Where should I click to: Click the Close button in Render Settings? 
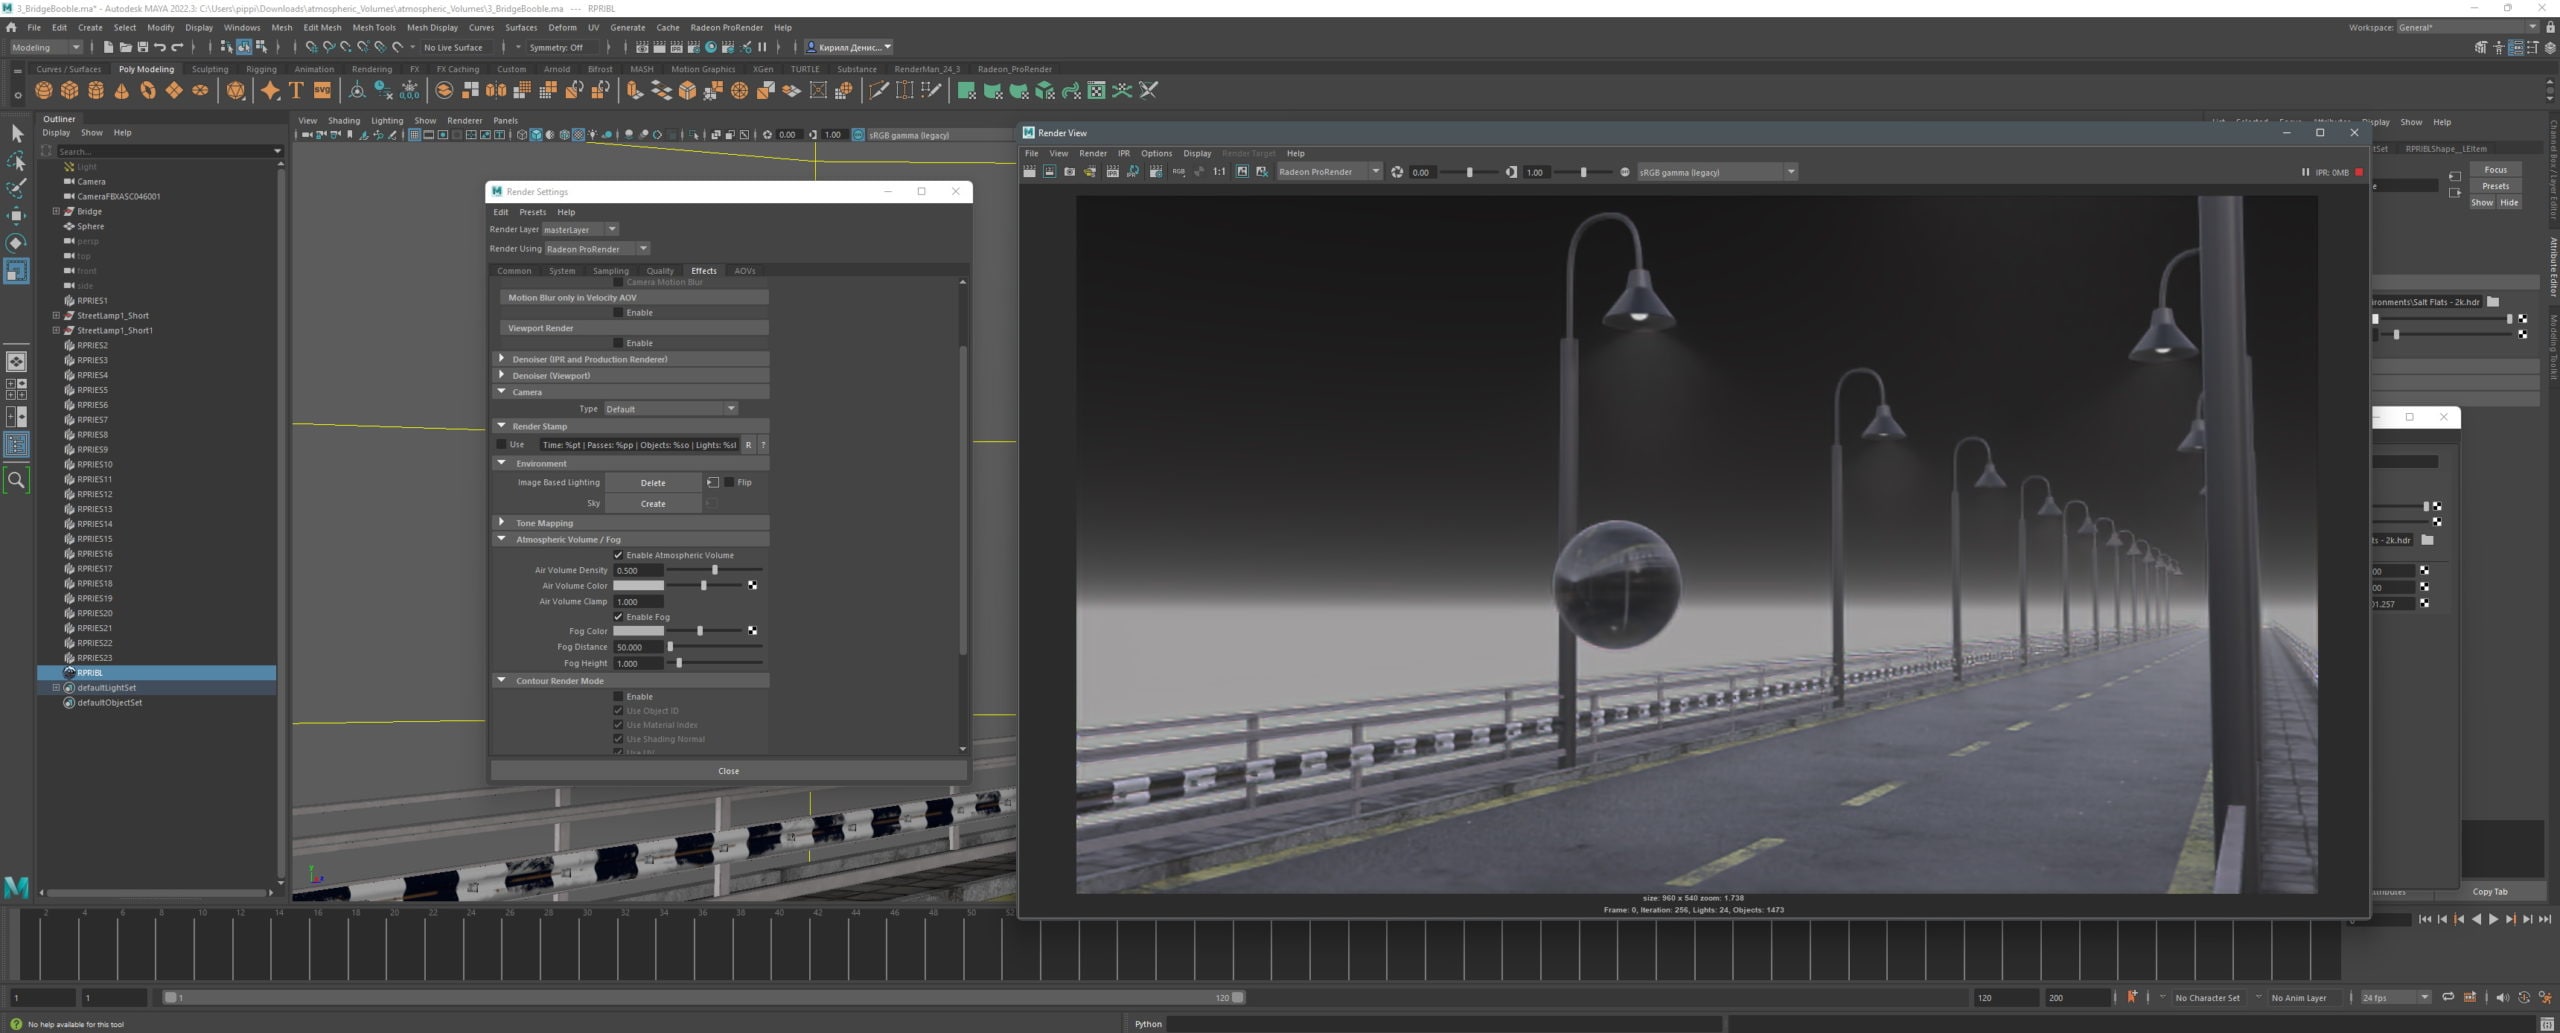click(728, 771)
